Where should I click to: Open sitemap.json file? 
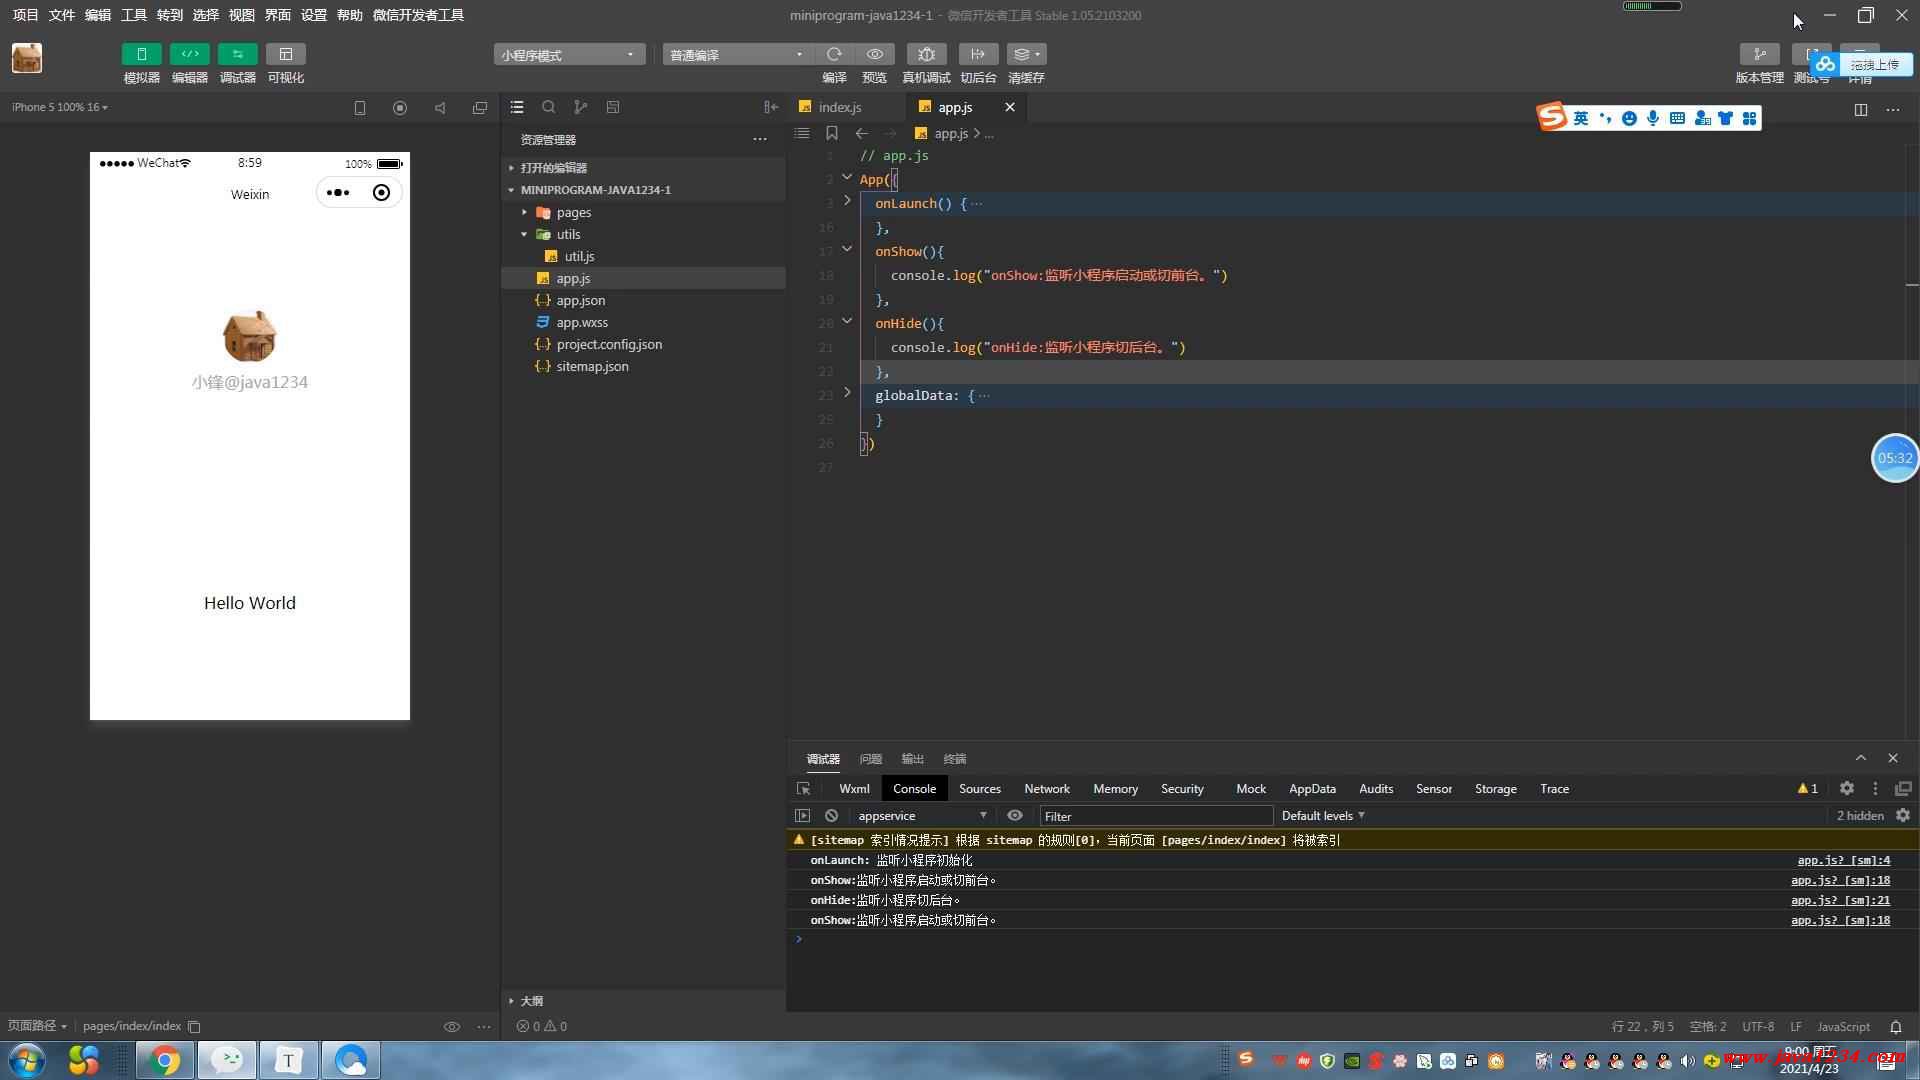pyautogui.click(x=643, y=366)
